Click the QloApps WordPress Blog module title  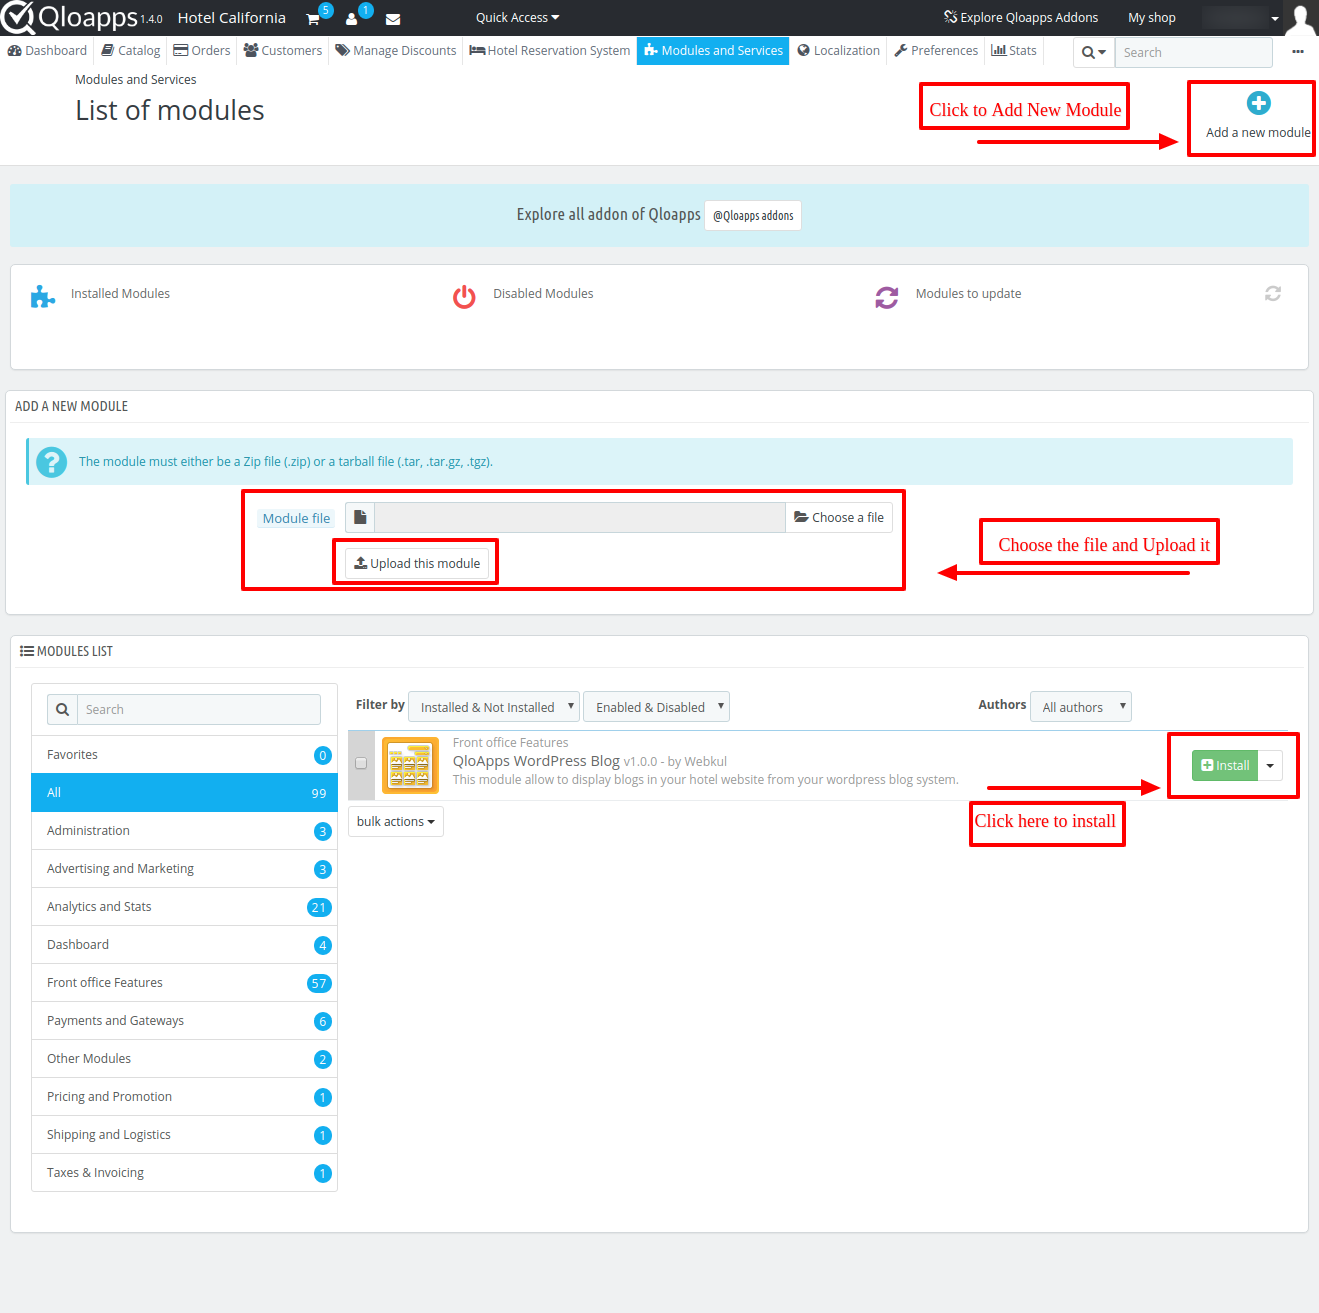536,761
